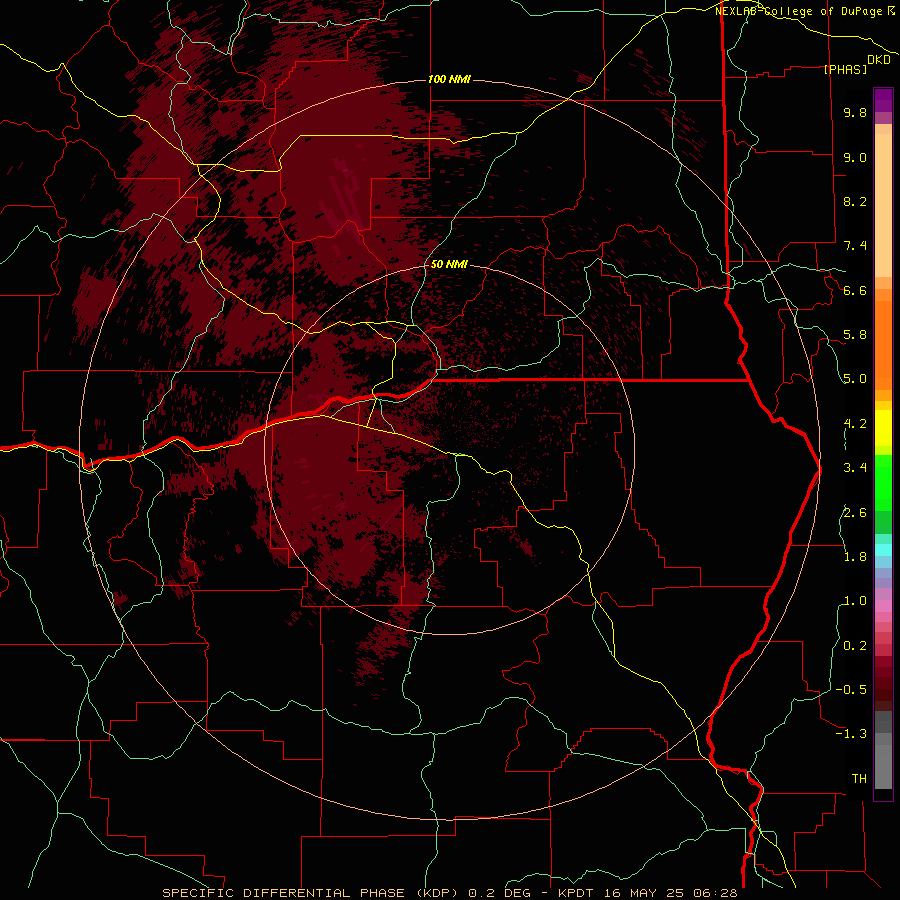Click the 100 NMI range ring label
This screenshot has height=900, width=900.
click(449, 79)
